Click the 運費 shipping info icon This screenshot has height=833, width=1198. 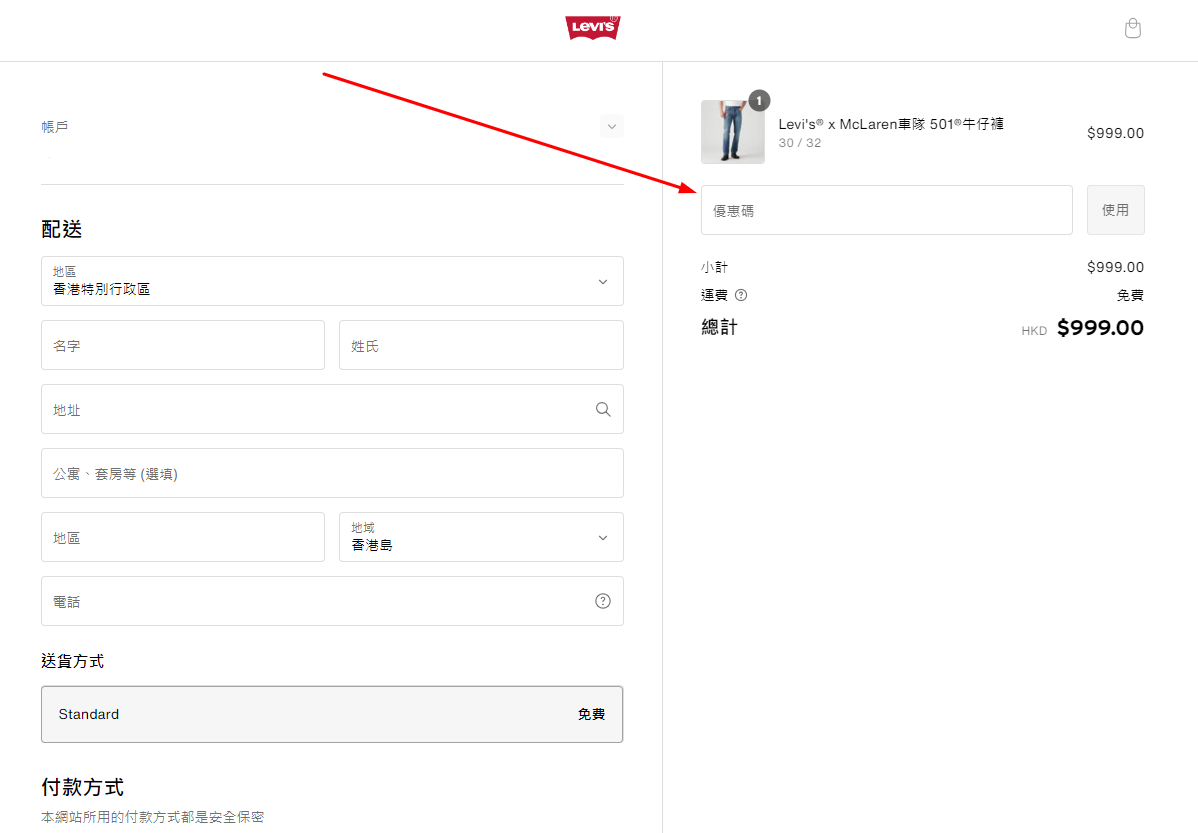point(740,295)
